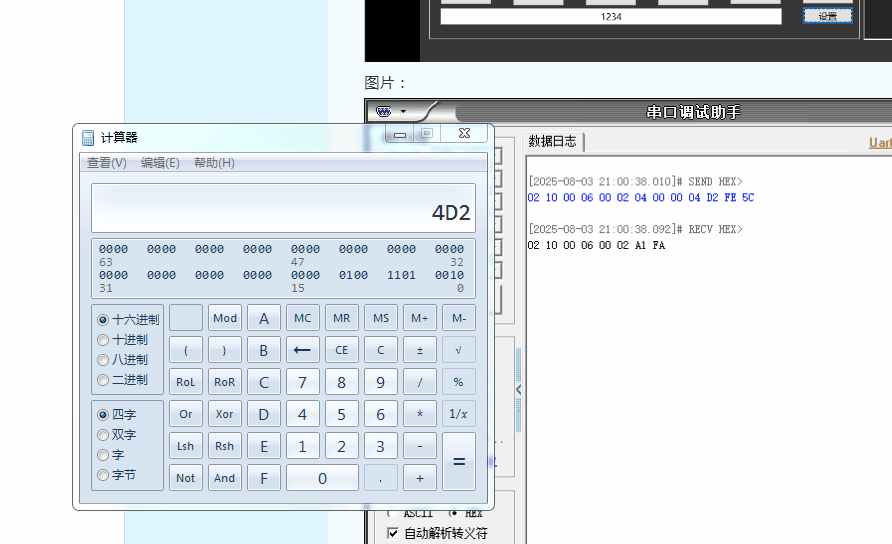Click the calculator app icon in title bar

88,138
